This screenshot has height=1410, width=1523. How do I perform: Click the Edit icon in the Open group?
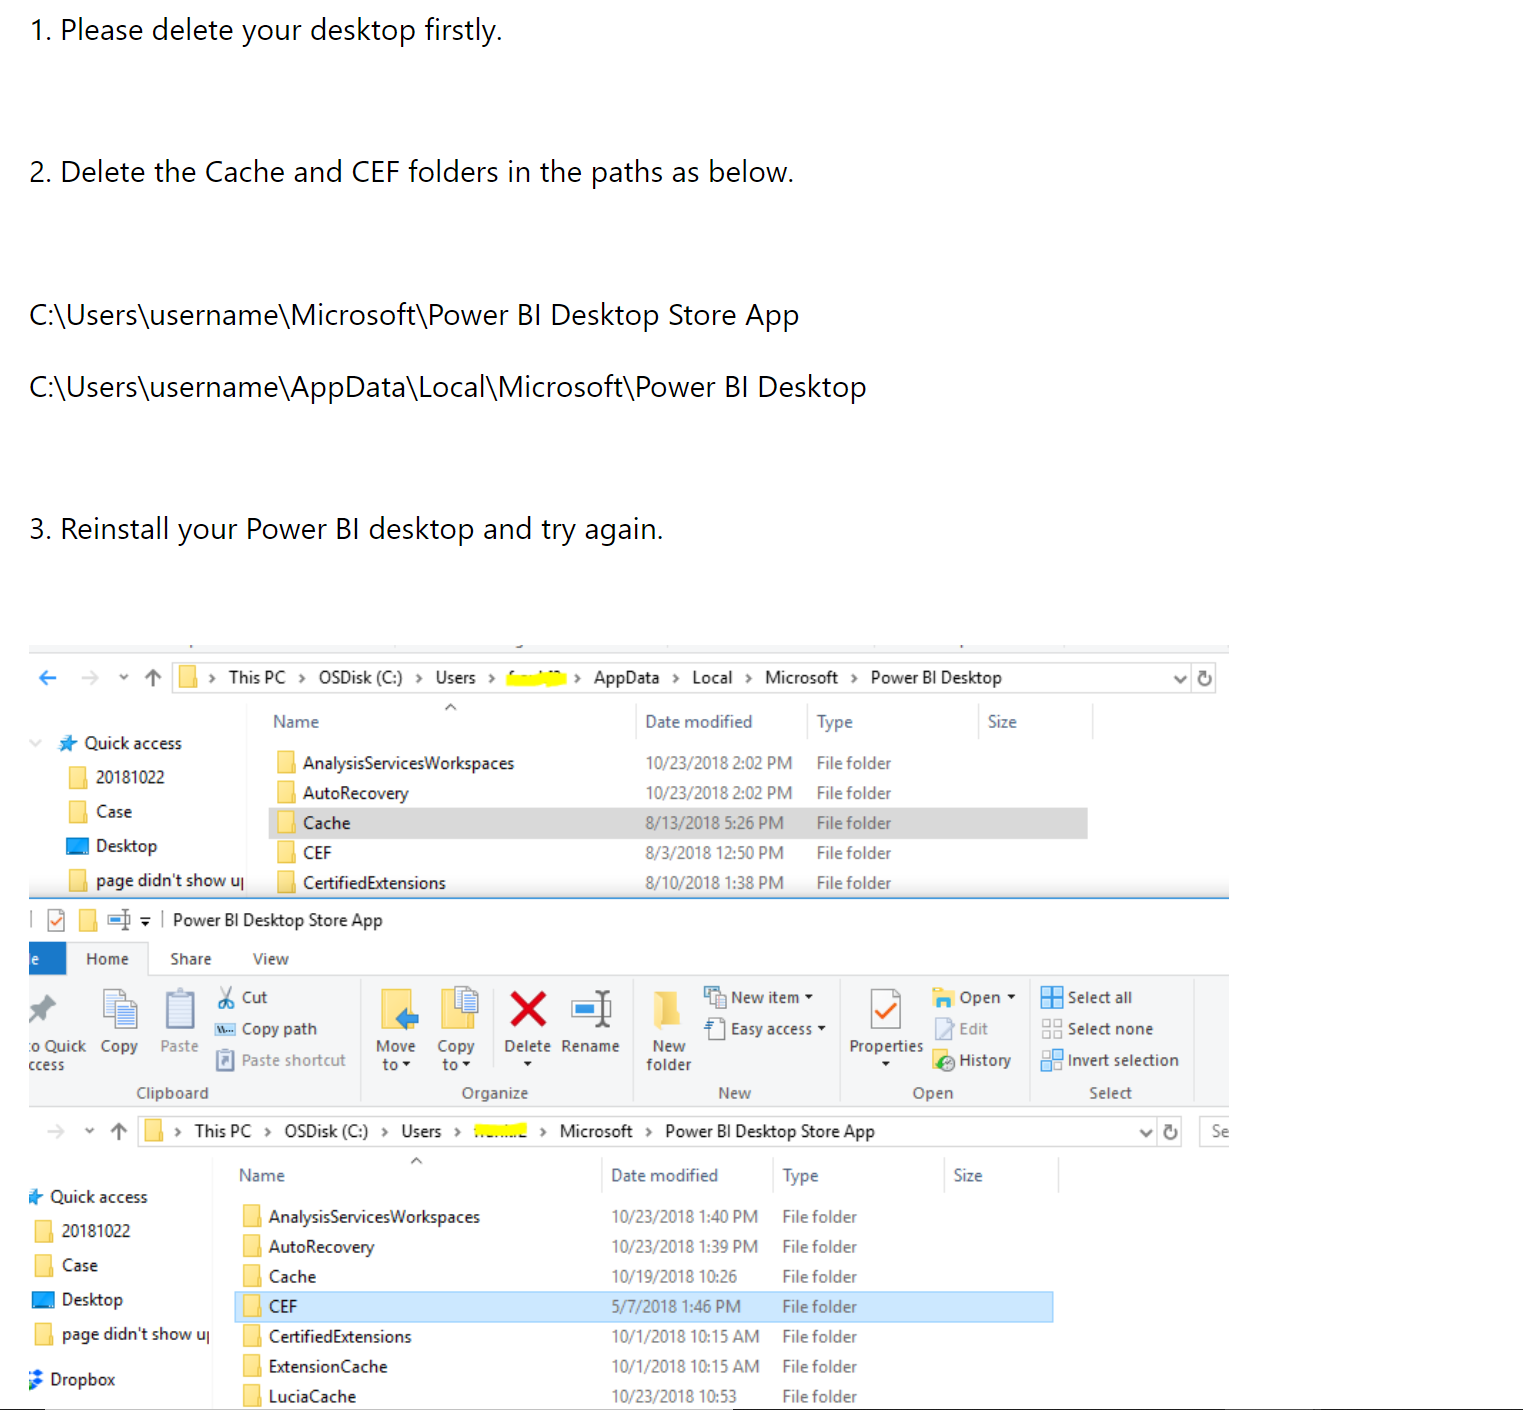(x=944, y=1028)
